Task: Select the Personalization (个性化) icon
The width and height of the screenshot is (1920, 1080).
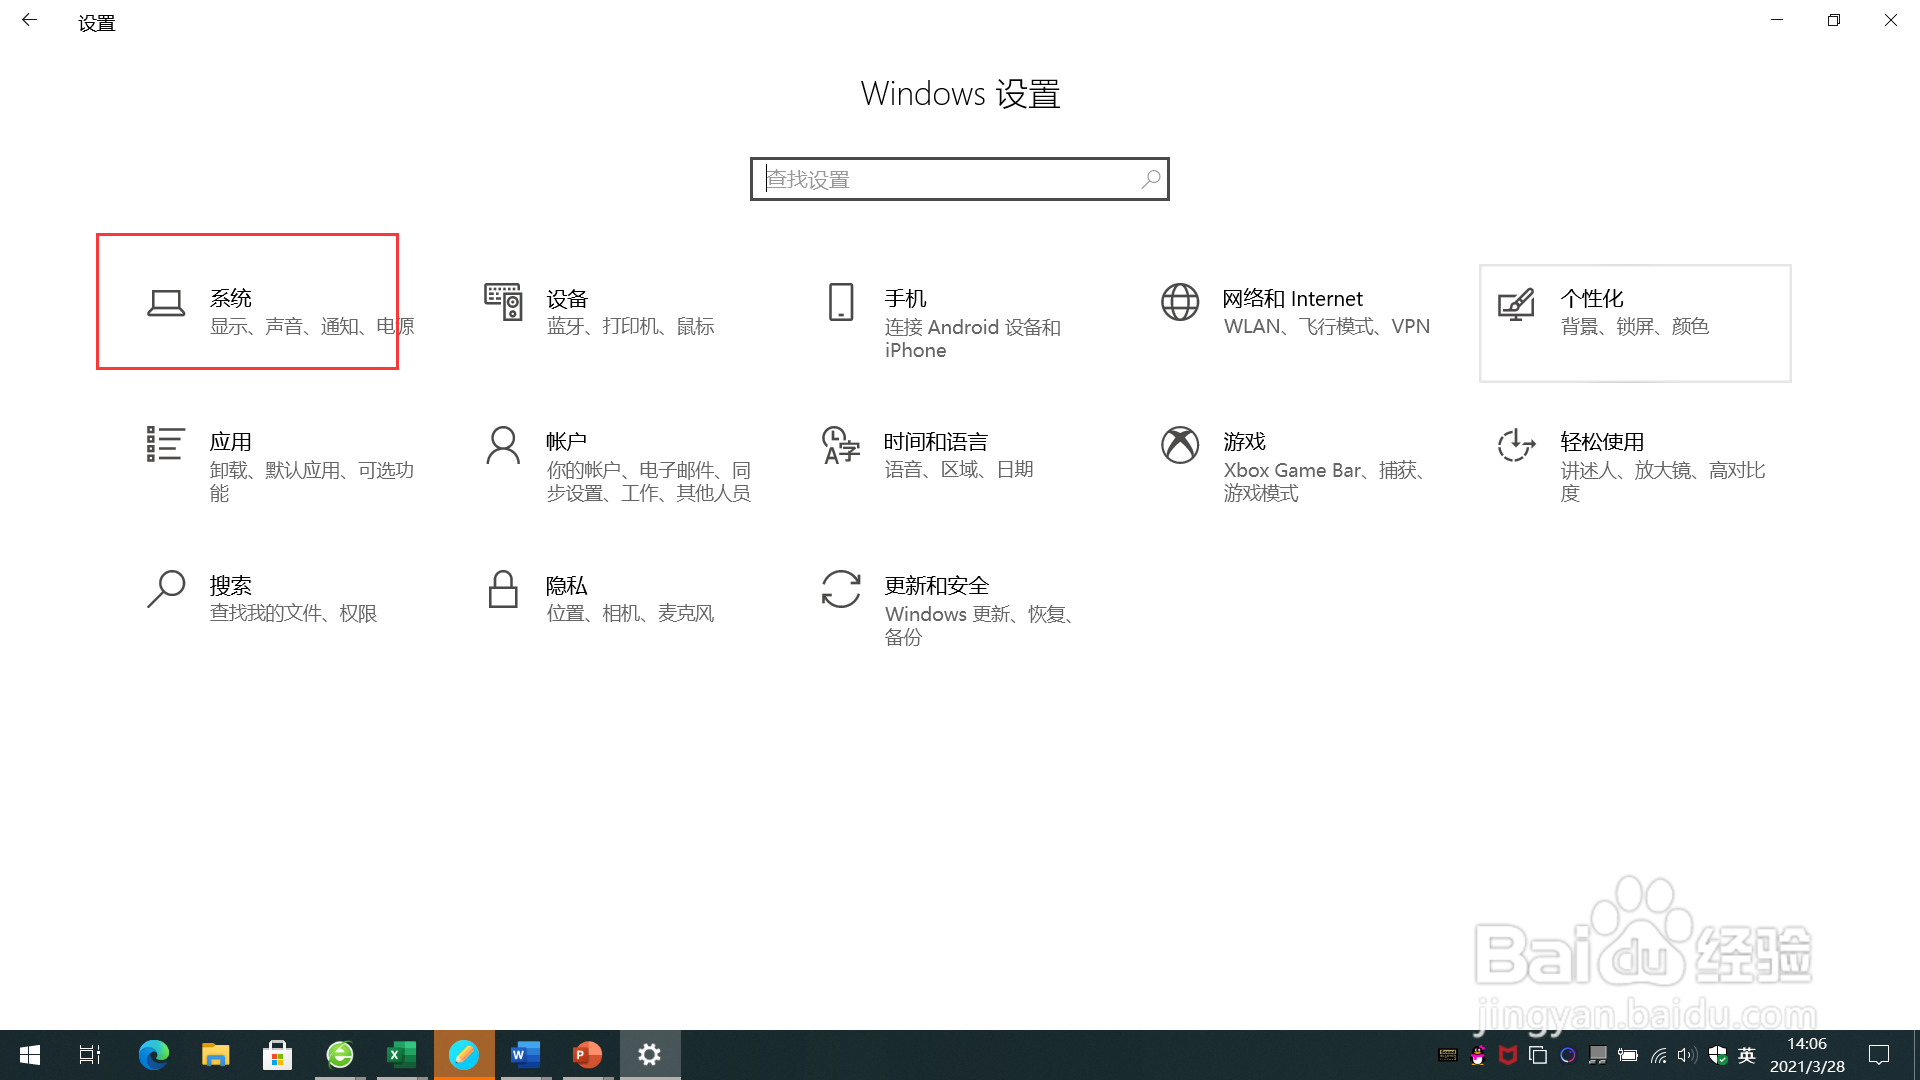Action: coord(1516,304)
